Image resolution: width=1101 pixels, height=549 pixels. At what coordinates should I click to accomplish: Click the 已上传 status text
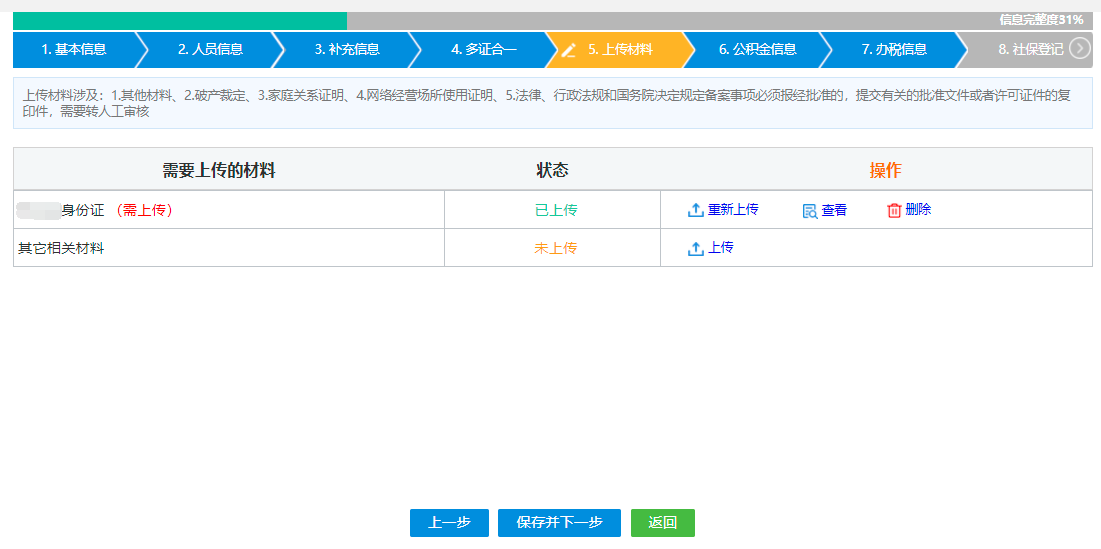pos(556,210)
